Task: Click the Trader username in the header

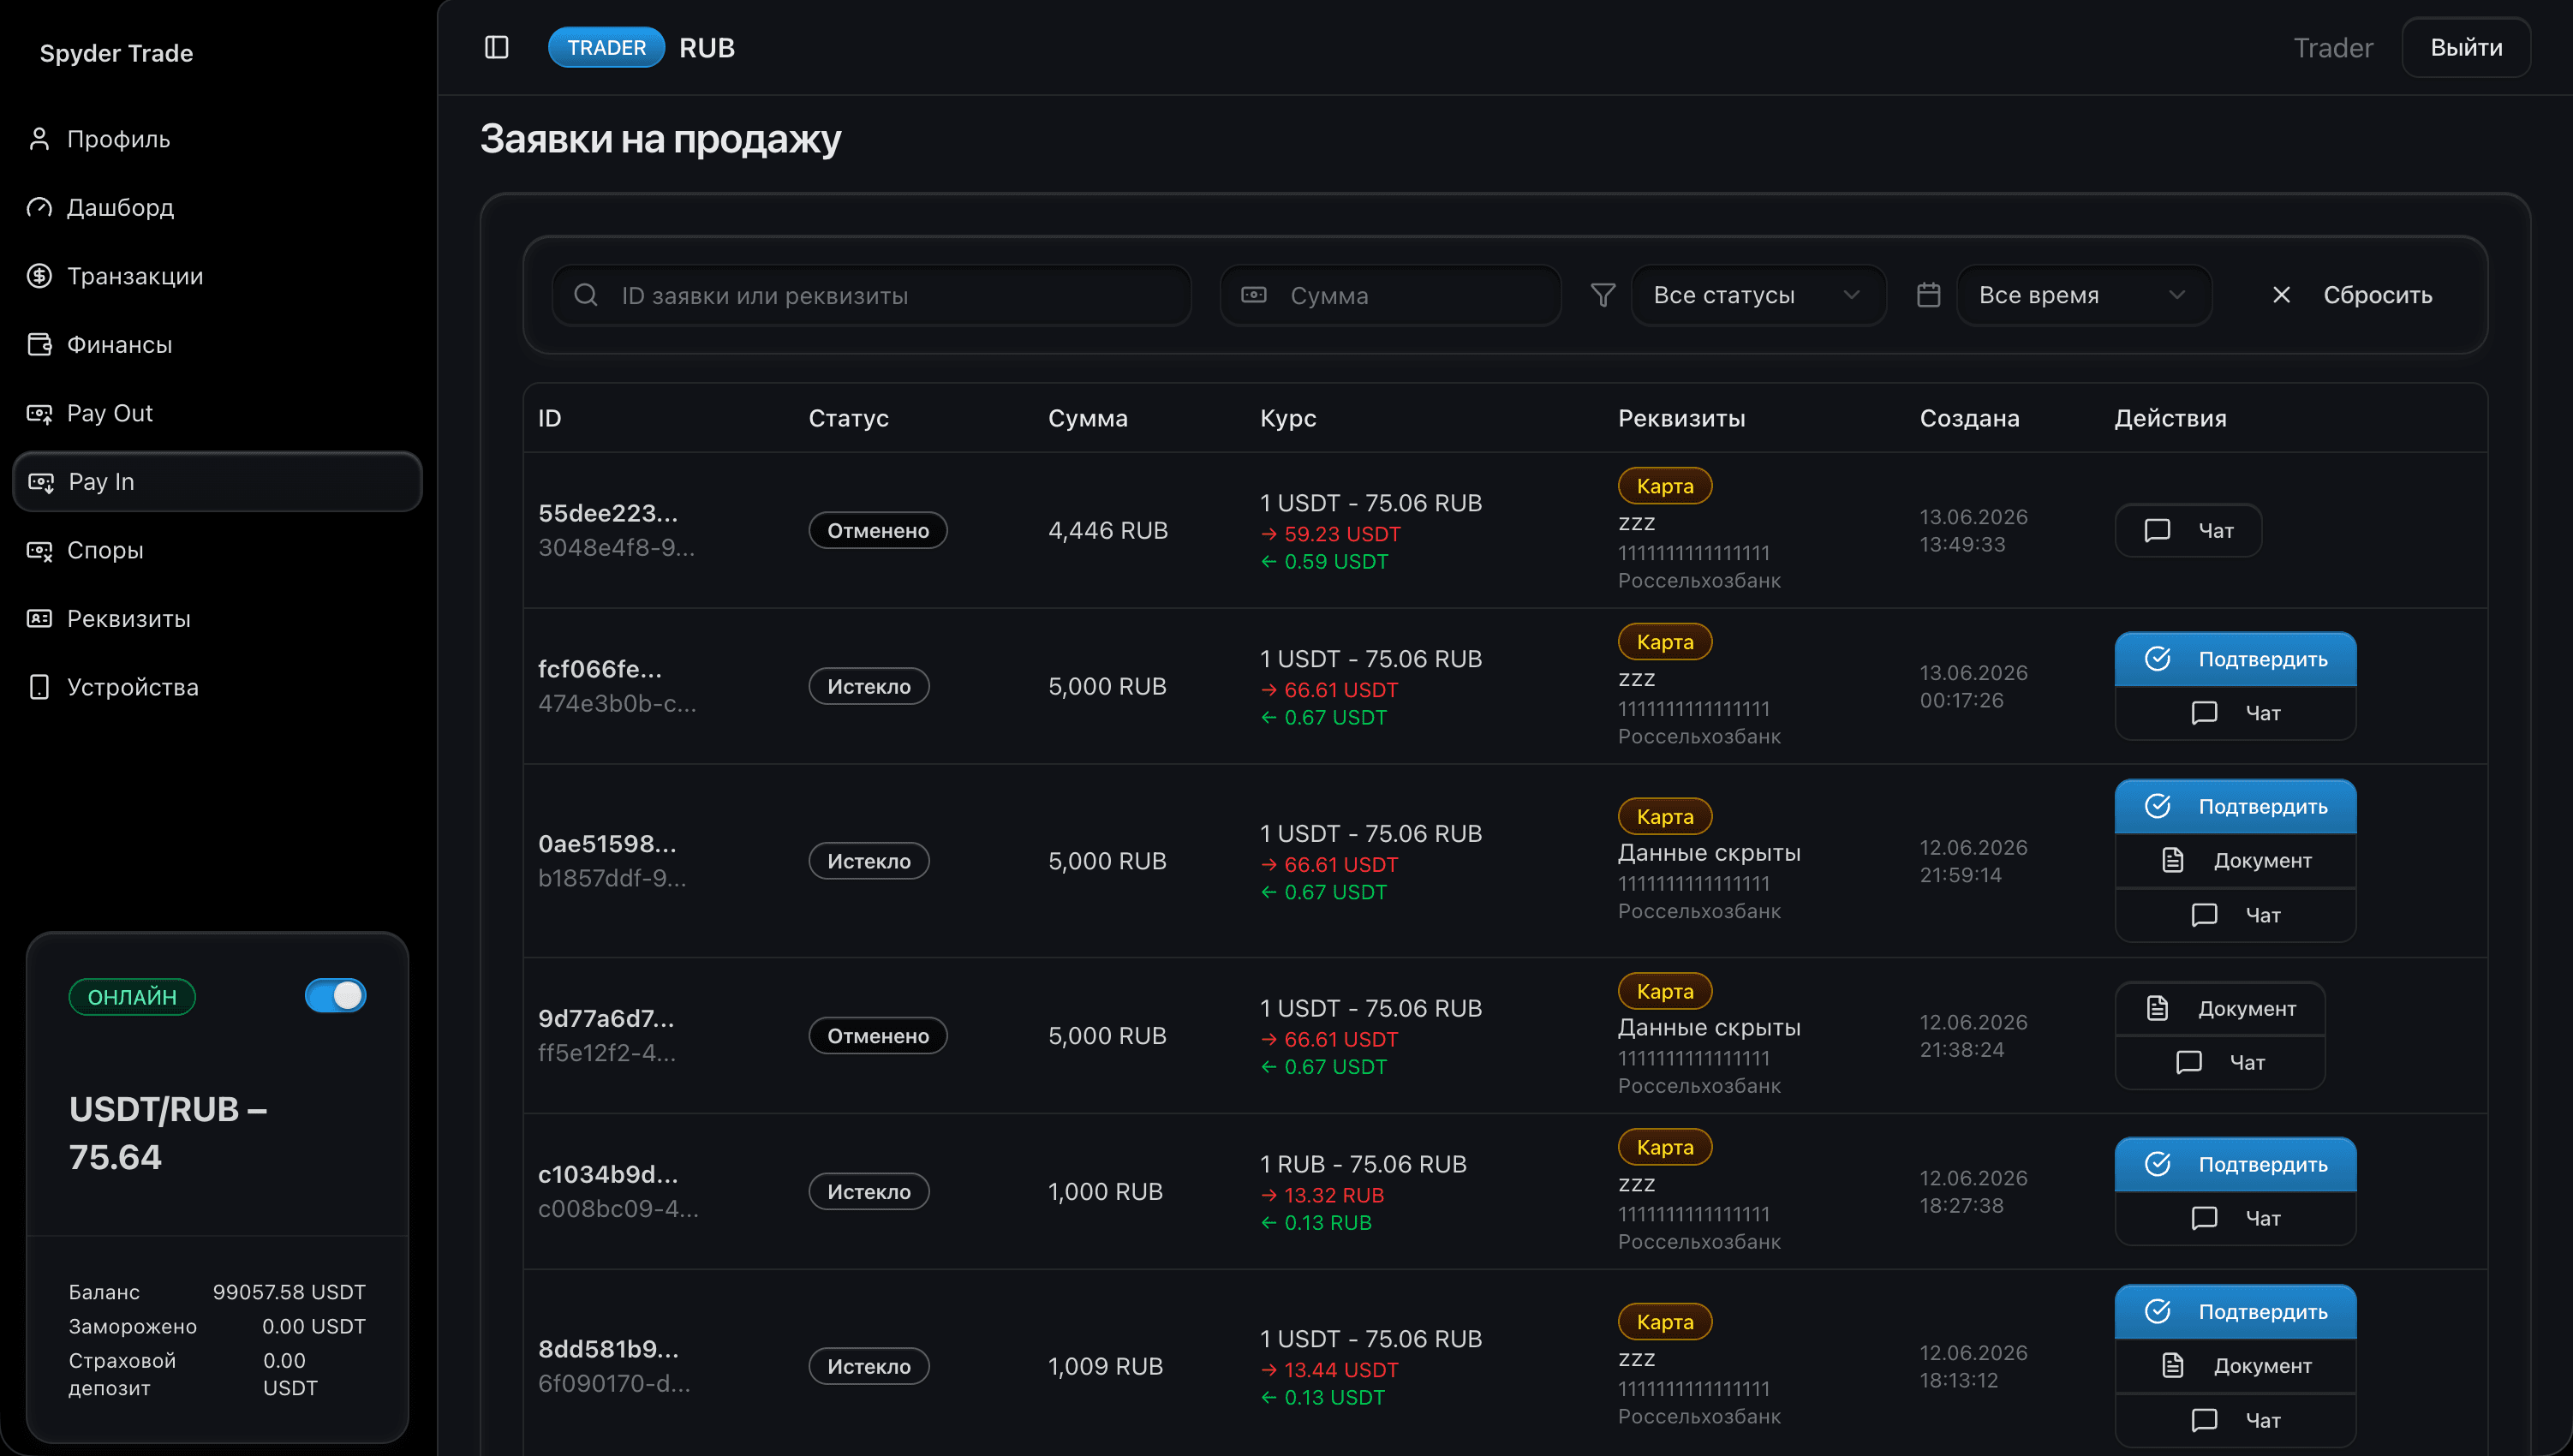Action: (2332, 47)
